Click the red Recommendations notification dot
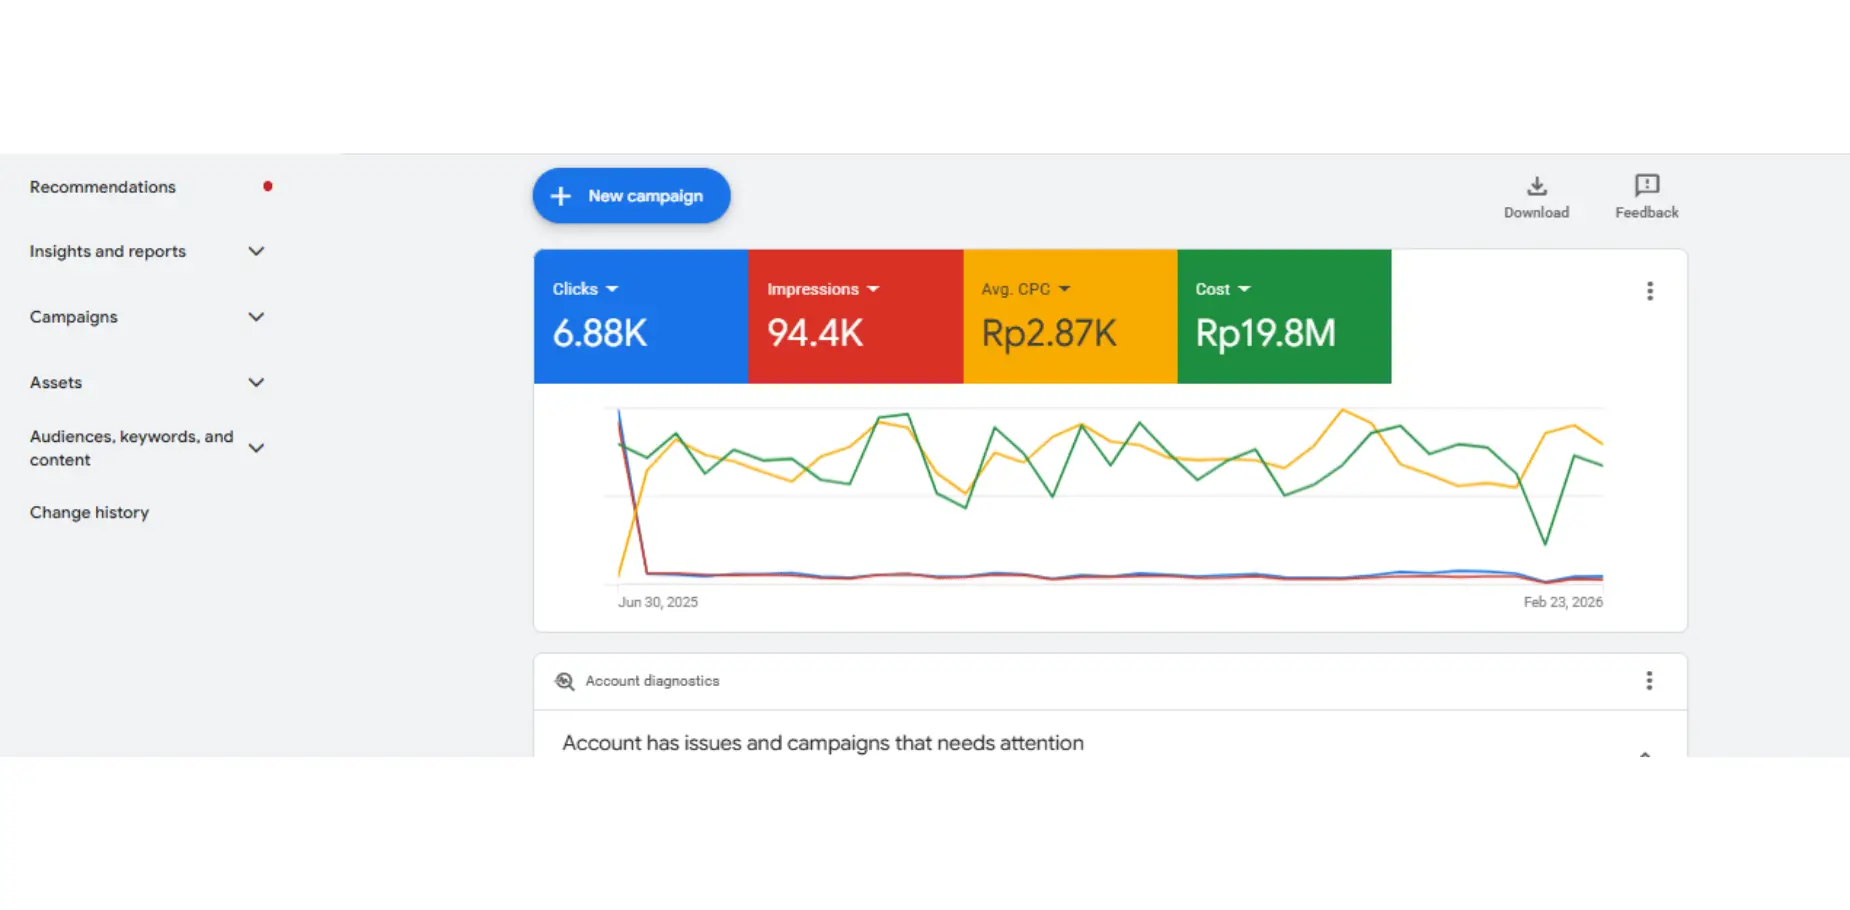The image size is (1850, 910). (267, 187)
